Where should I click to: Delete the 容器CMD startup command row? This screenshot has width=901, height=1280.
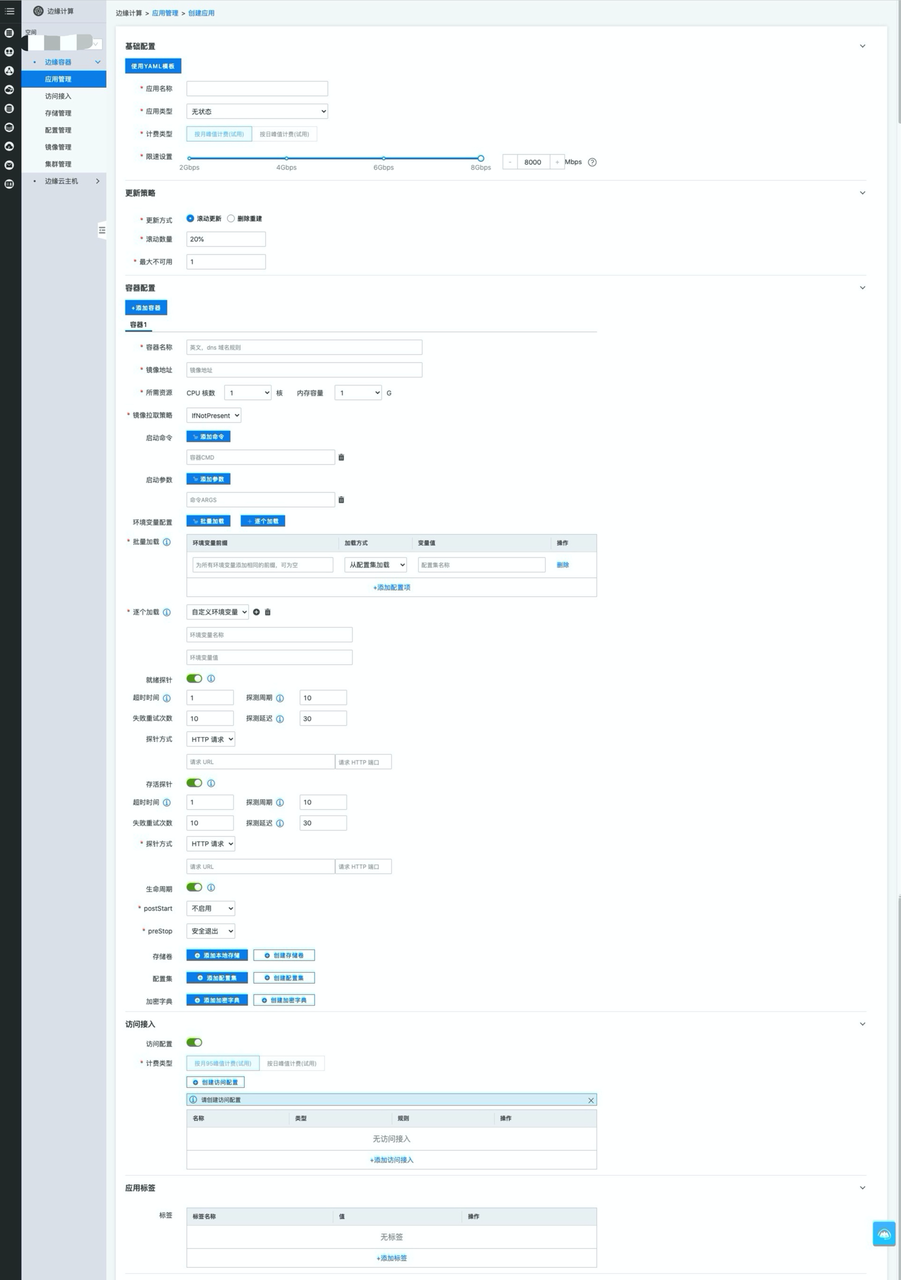(341, 457)
